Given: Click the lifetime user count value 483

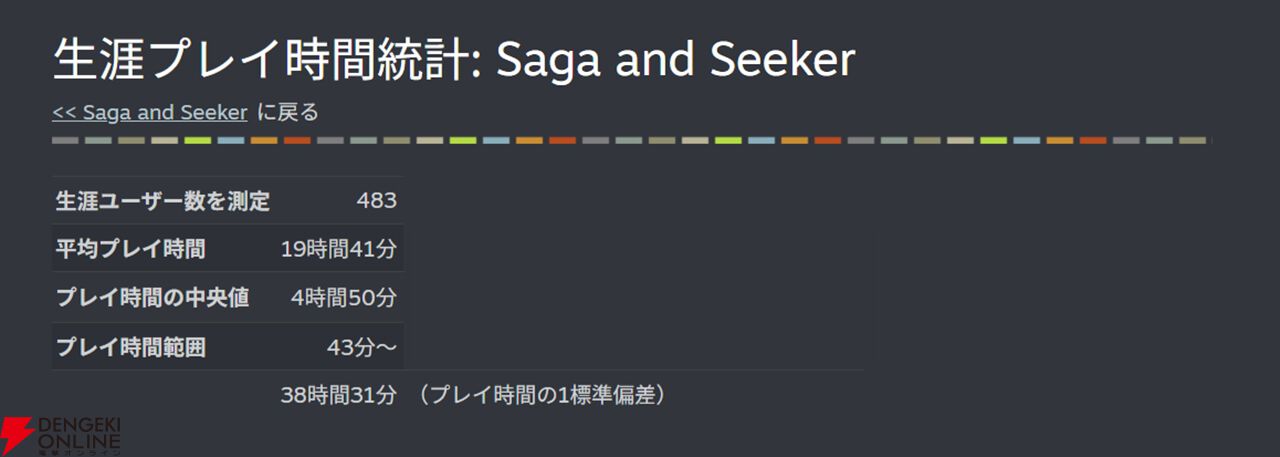Looking at the screenshot, I should click(x=376, y=201).
